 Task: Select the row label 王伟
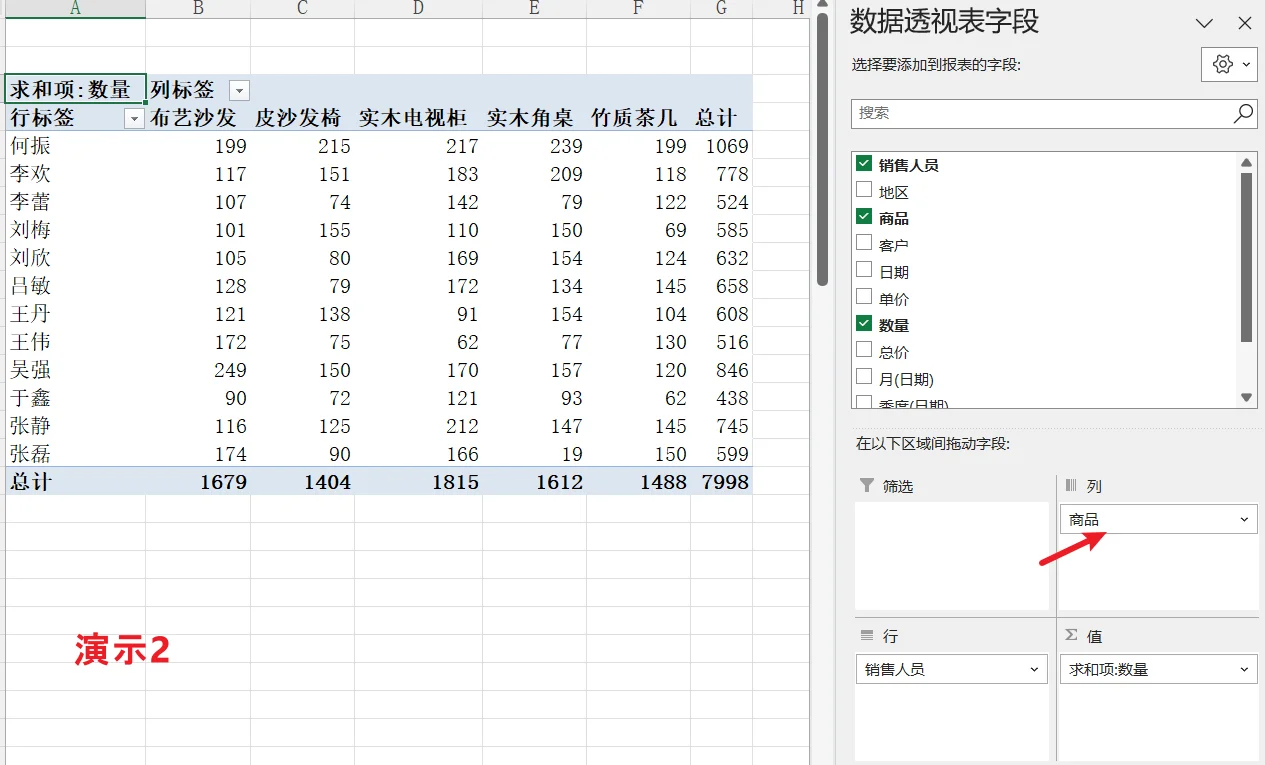(x=75, y=342)
